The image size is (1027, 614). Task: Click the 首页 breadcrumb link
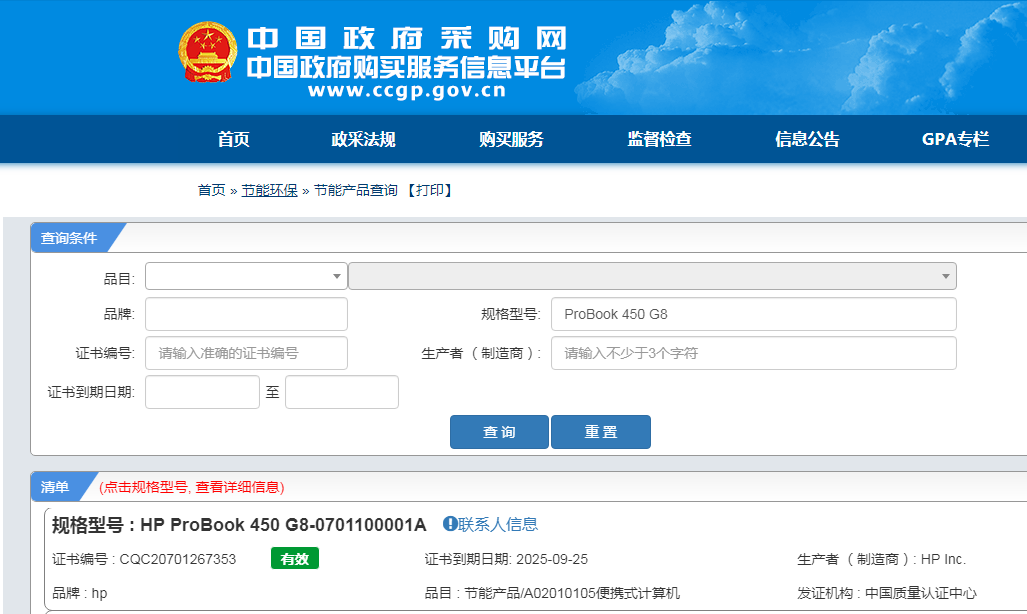coord(212,190)
